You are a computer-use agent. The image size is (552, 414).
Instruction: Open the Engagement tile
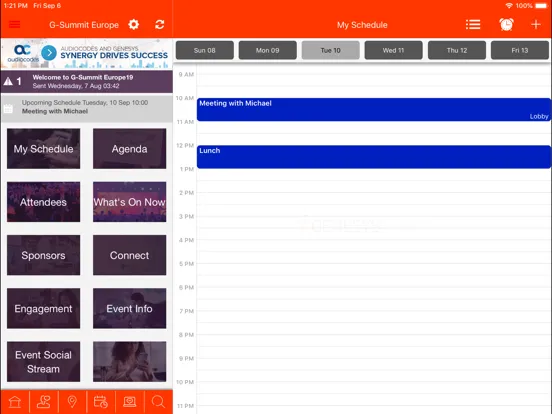point(44,308)
